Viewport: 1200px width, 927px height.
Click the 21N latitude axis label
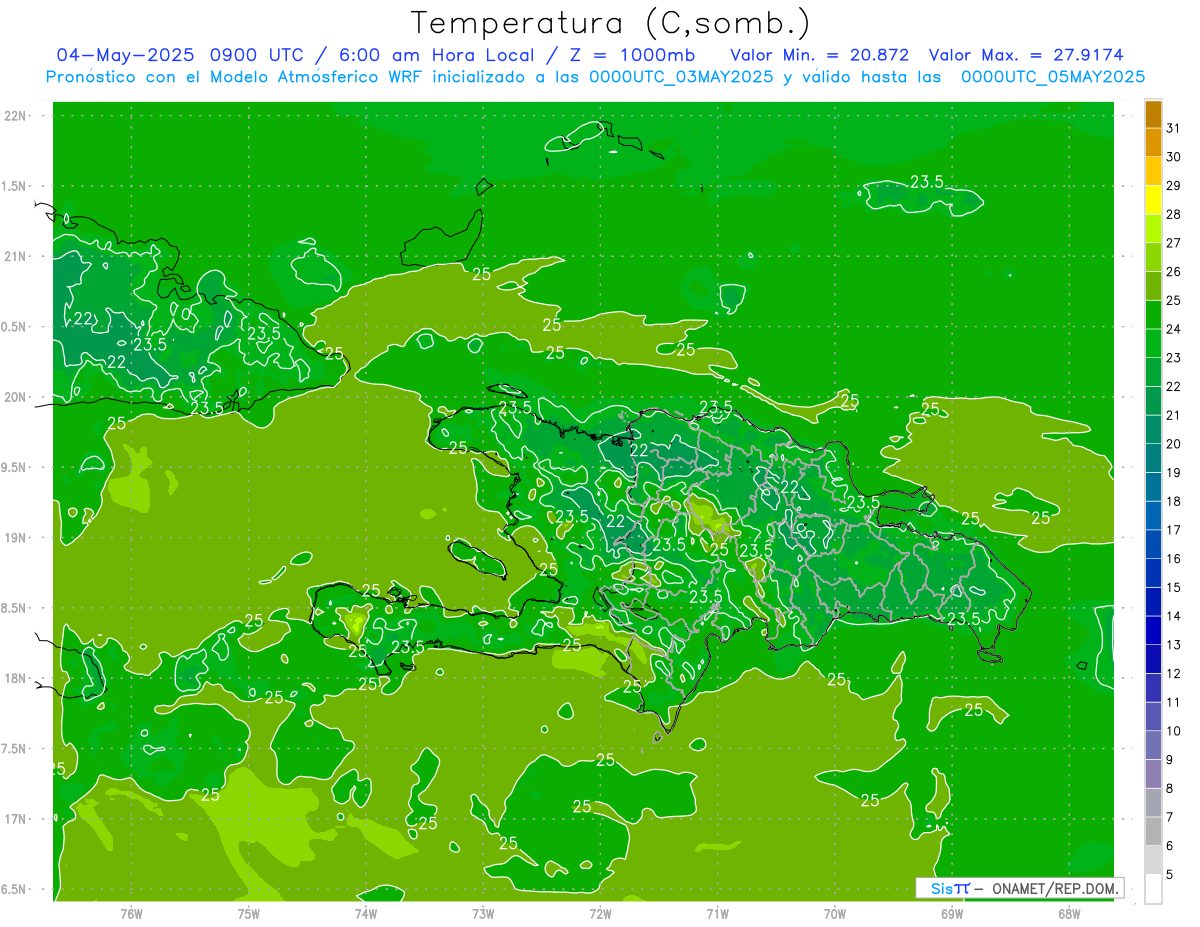tap(14, 256)
